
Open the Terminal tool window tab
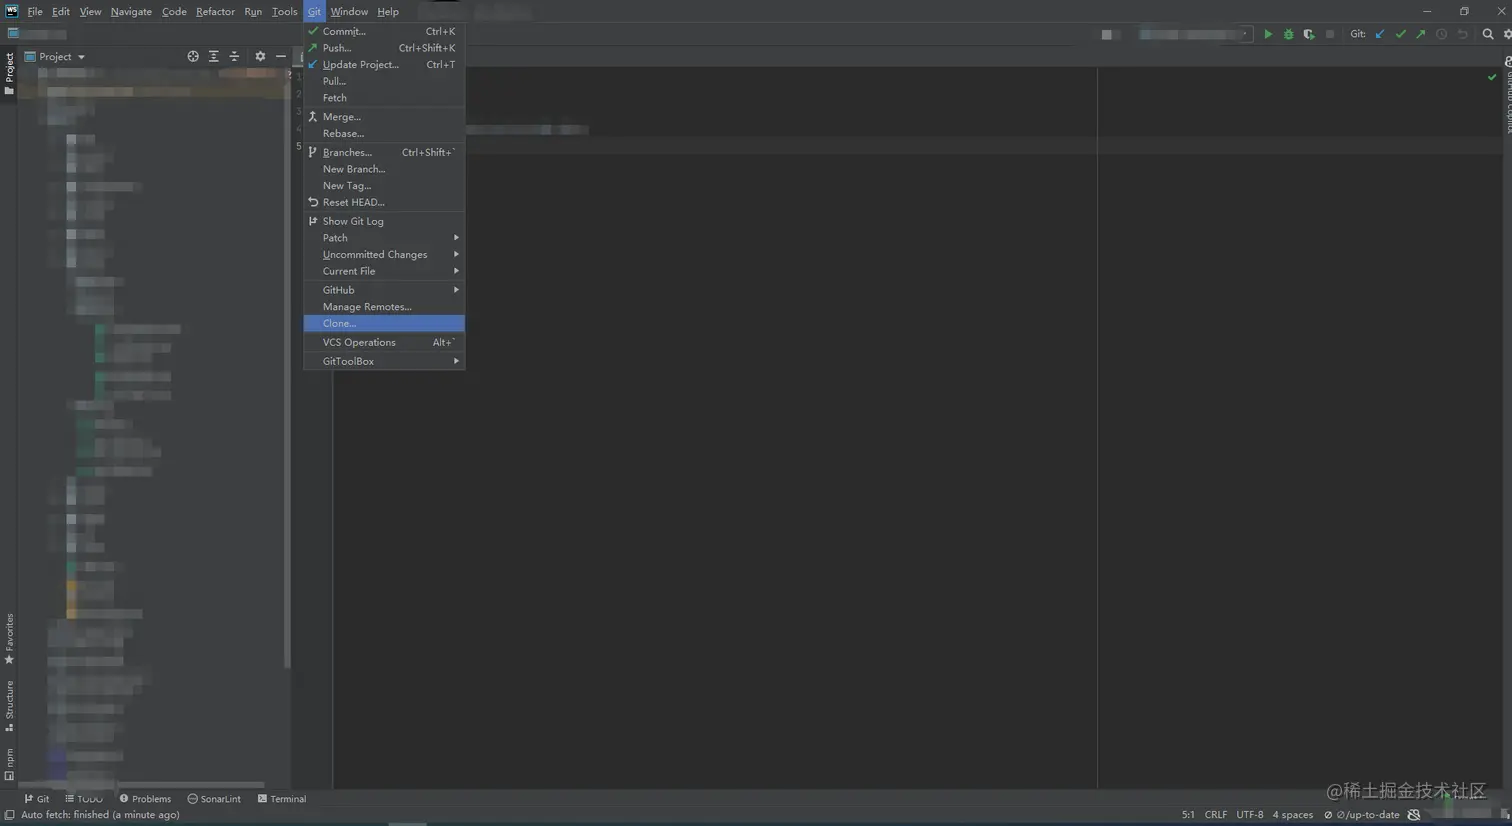[x=282, y=799]
